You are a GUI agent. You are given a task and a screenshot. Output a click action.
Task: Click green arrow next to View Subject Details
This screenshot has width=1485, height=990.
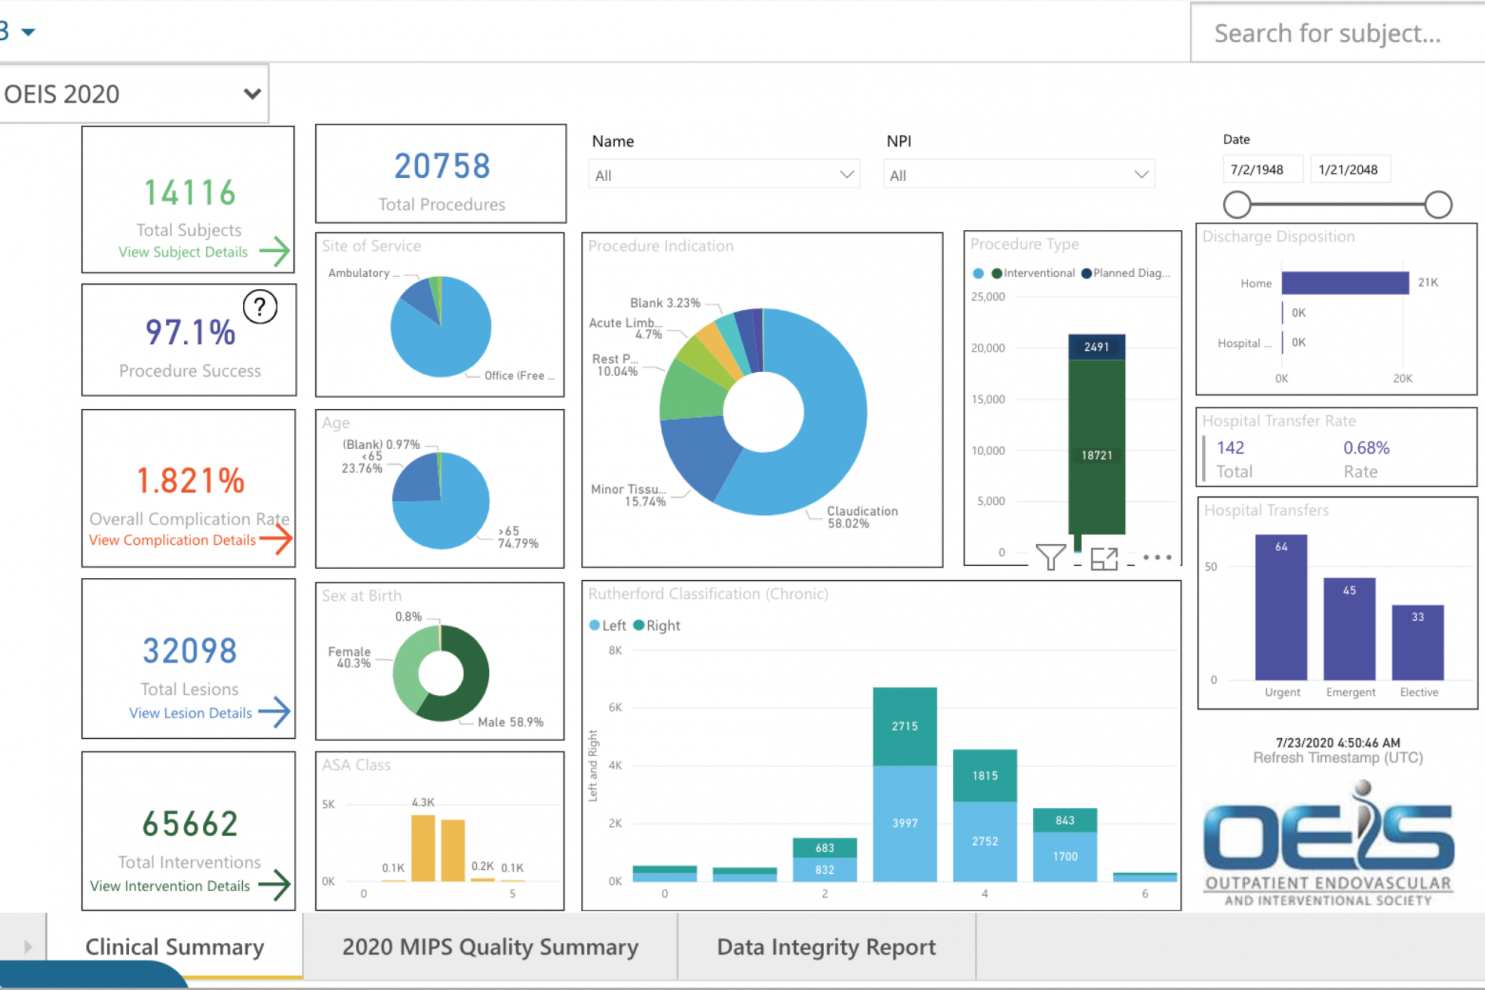[x=274, y=251]
